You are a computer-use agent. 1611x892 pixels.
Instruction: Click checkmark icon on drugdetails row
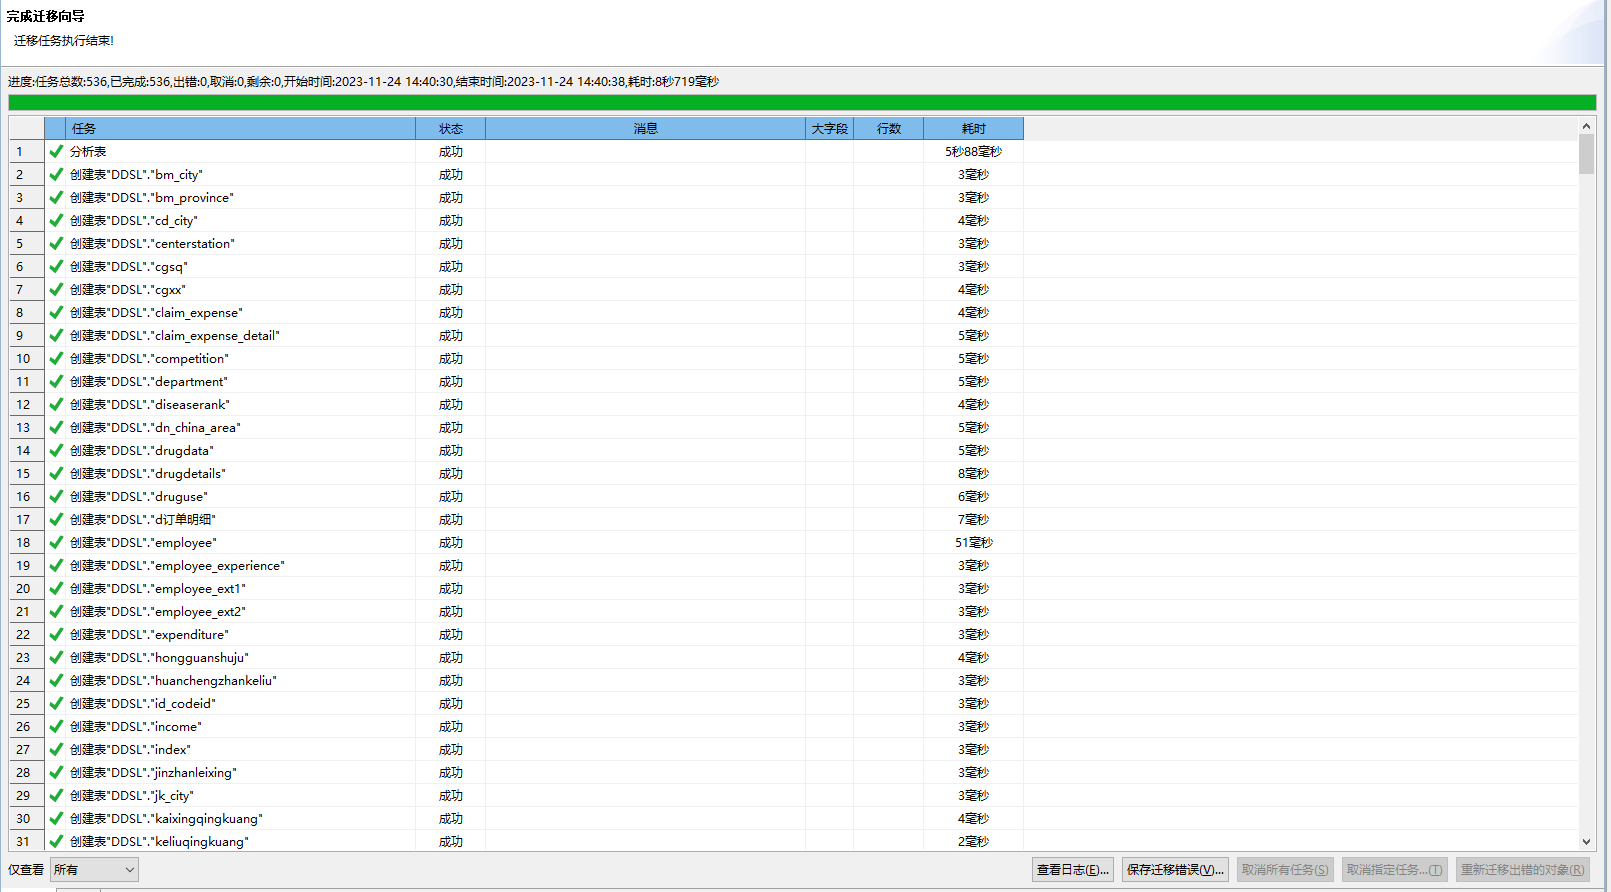tap(56, 474)
